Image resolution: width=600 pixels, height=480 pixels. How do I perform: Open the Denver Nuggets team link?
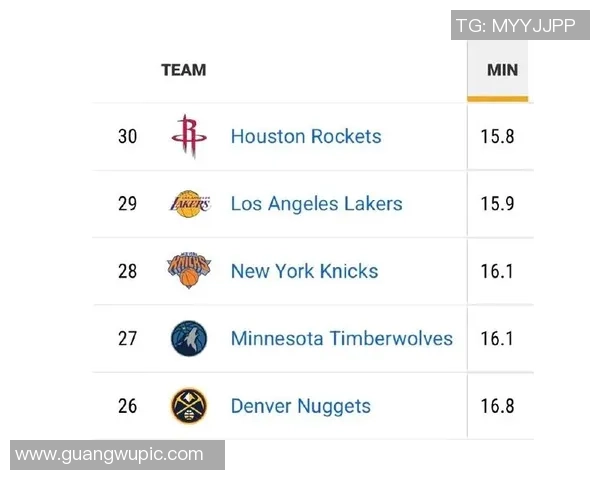click(300, 406)
